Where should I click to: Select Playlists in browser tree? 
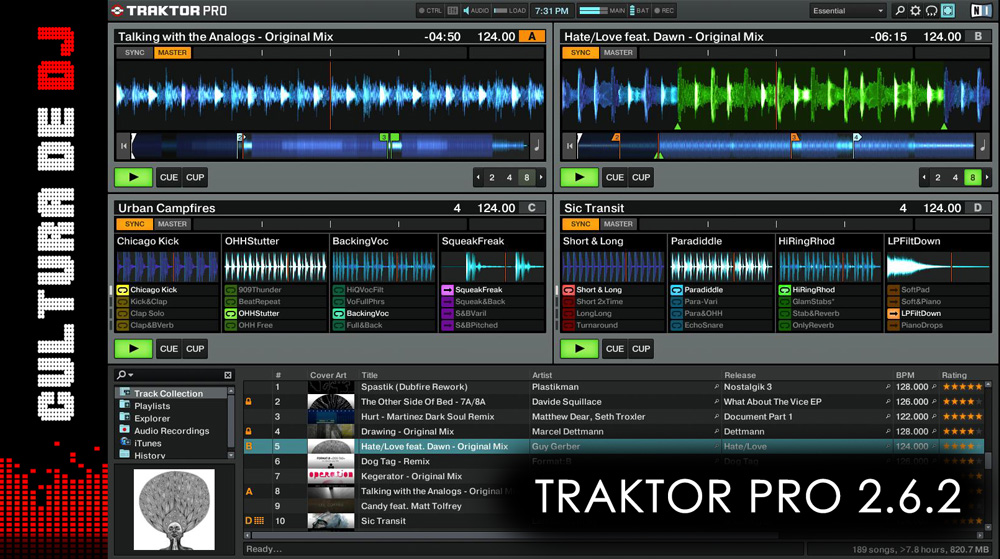[x=152, y=406]
